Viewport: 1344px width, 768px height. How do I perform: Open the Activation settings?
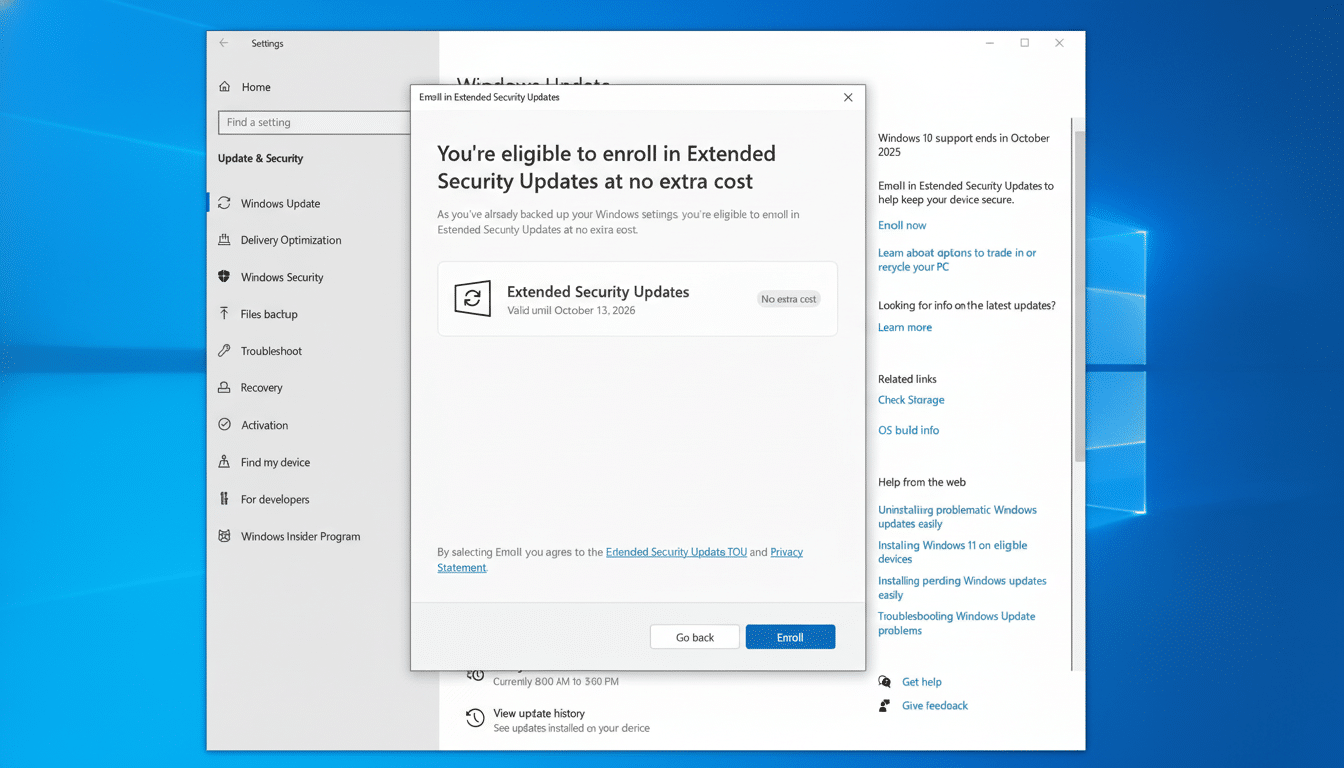coord(263,425)
